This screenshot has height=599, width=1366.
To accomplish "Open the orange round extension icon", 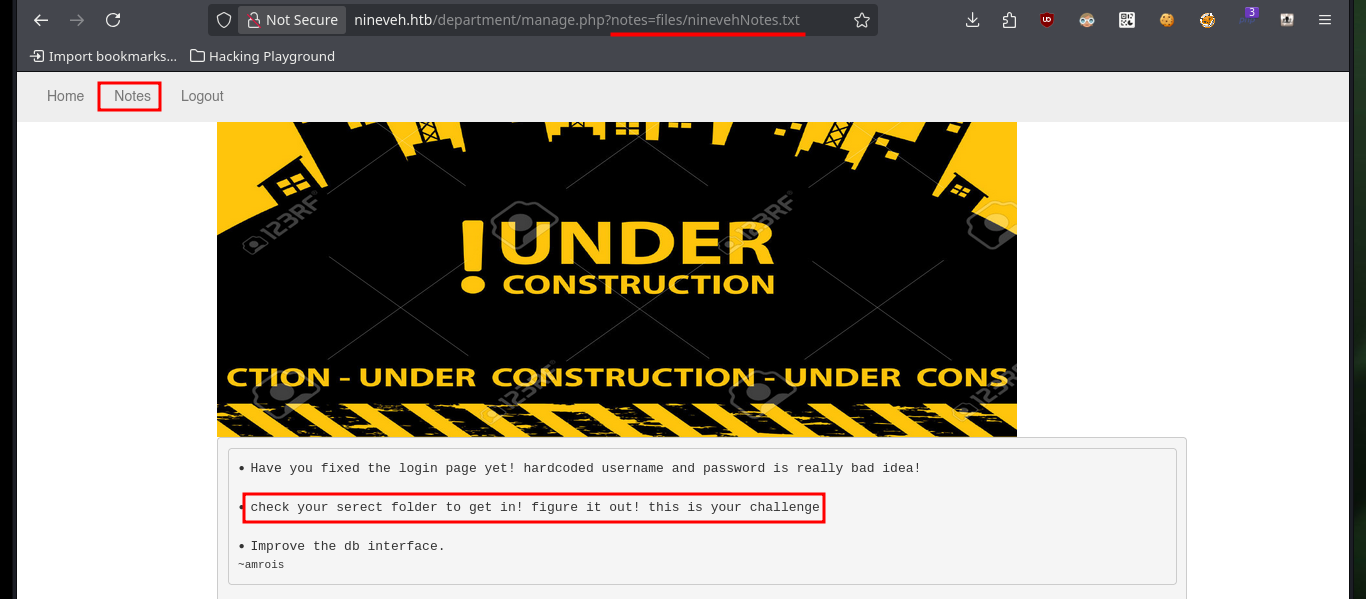I will [x=1207, y=20].
